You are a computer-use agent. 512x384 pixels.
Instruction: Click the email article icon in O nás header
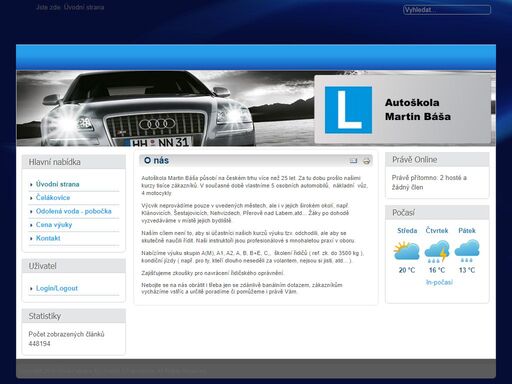(x=353, y=161)
